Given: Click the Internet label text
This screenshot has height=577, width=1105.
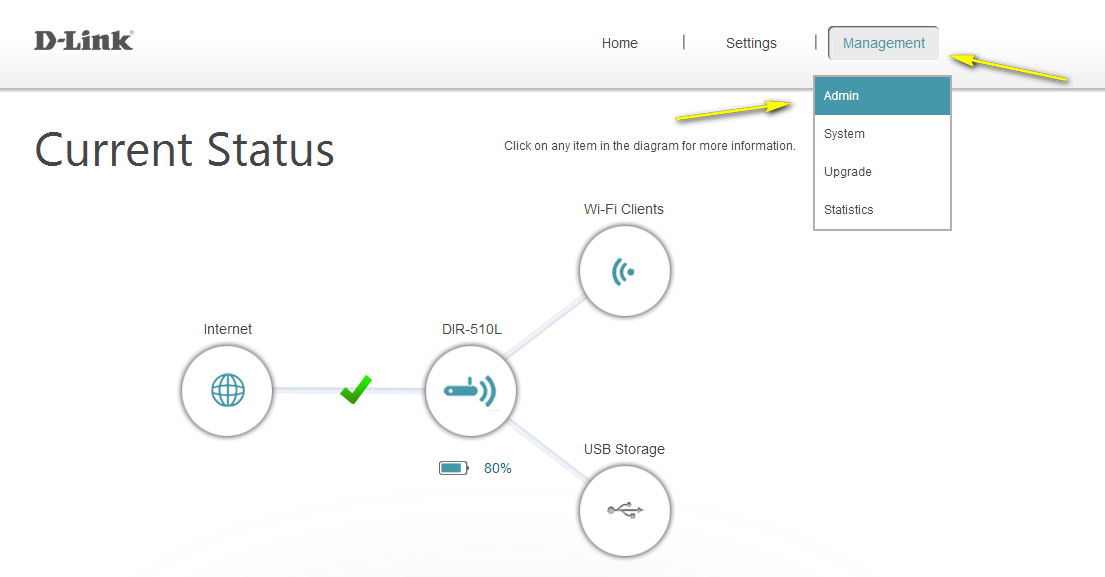Looking at the screenshot, I should click(228, 329).
